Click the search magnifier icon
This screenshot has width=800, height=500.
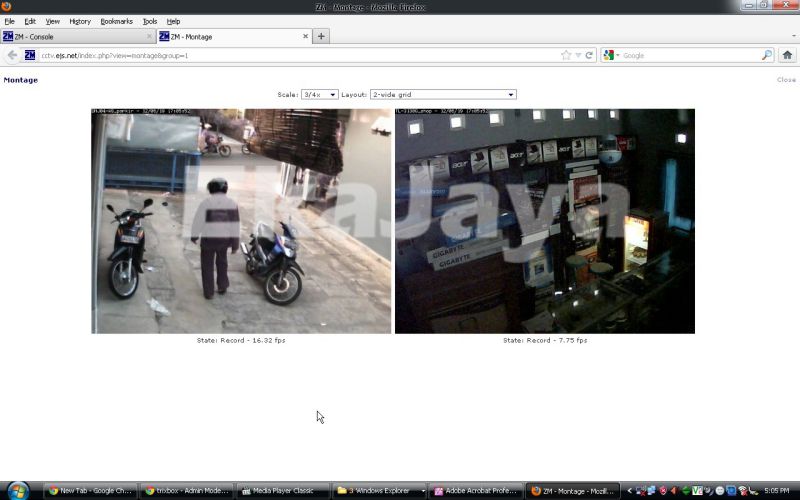pos(767,55)
